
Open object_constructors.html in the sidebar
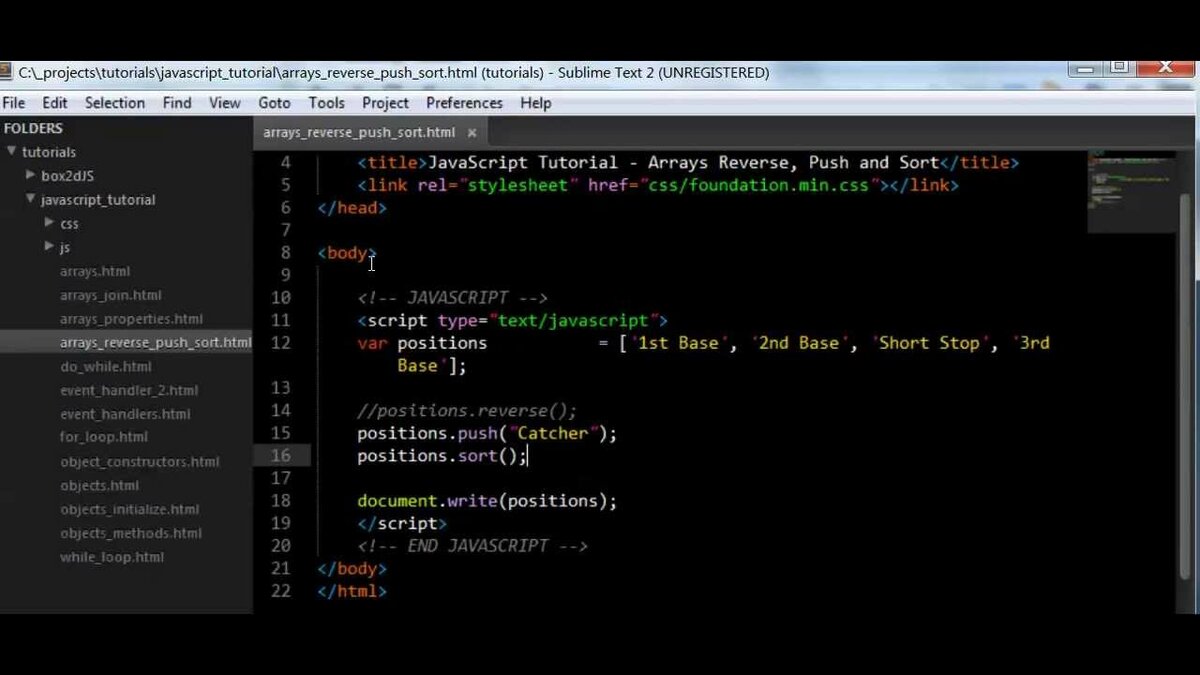[139, 462]
